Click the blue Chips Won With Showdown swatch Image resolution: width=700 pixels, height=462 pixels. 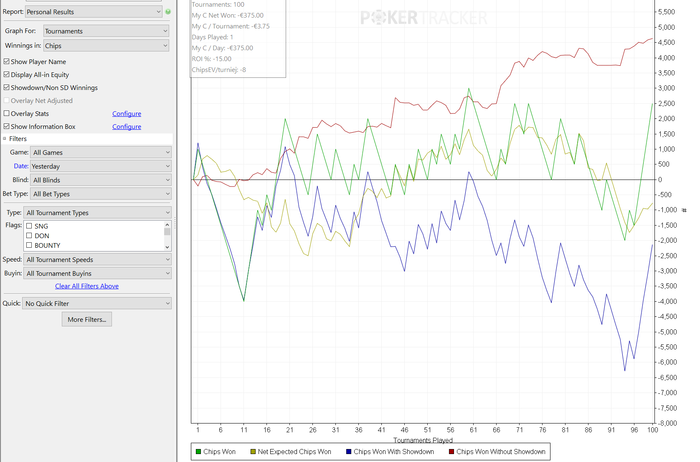pos(349,452)
